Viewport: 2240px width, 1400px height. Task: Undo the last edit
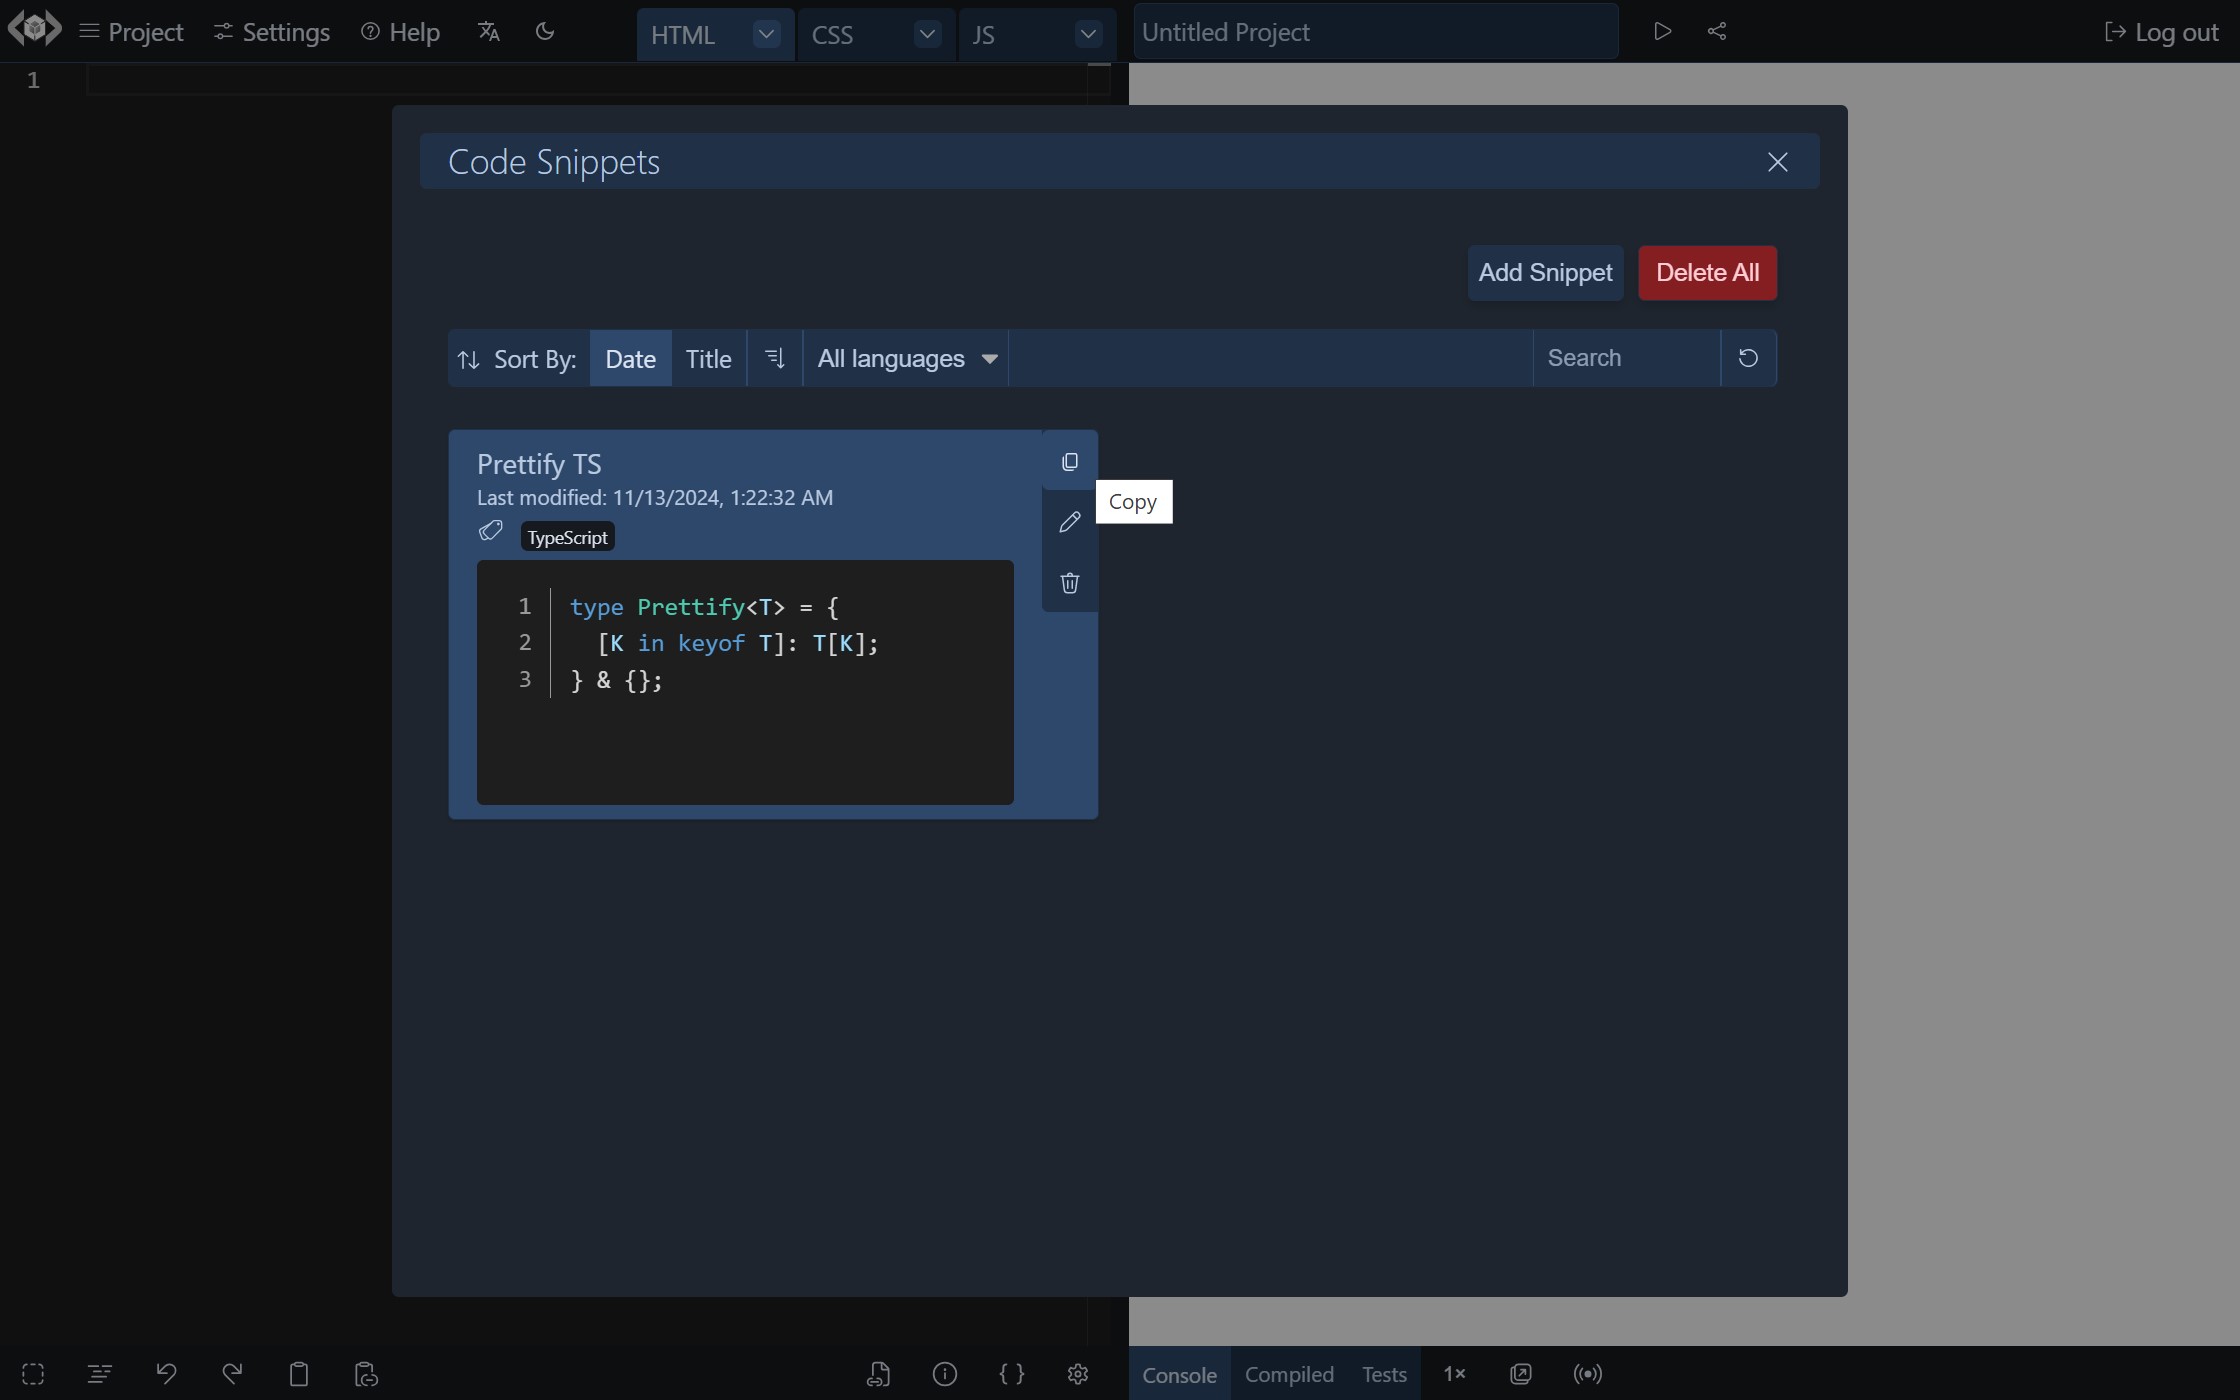click(x=167, y=1374)
